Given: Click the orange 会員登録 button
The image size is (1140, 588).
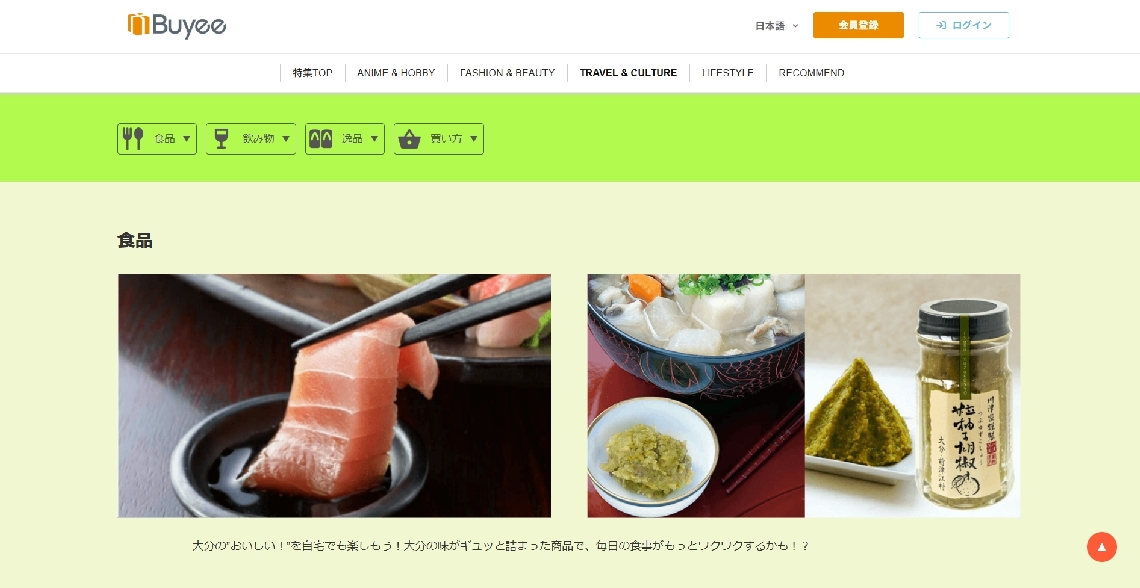Looking at the screenshot, I should point(858,25).
